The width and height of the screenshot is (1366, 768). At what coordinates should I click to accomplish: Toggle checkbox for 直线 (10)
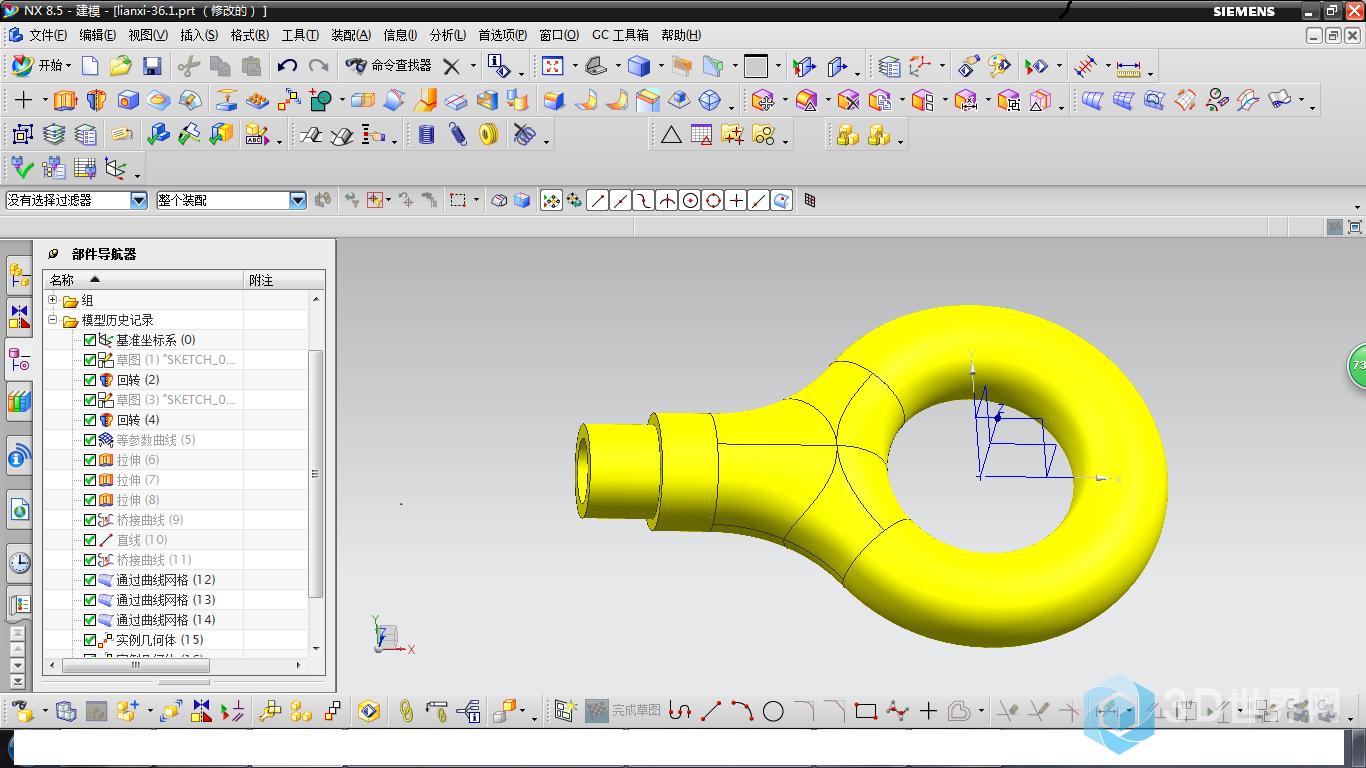[90, 540]
